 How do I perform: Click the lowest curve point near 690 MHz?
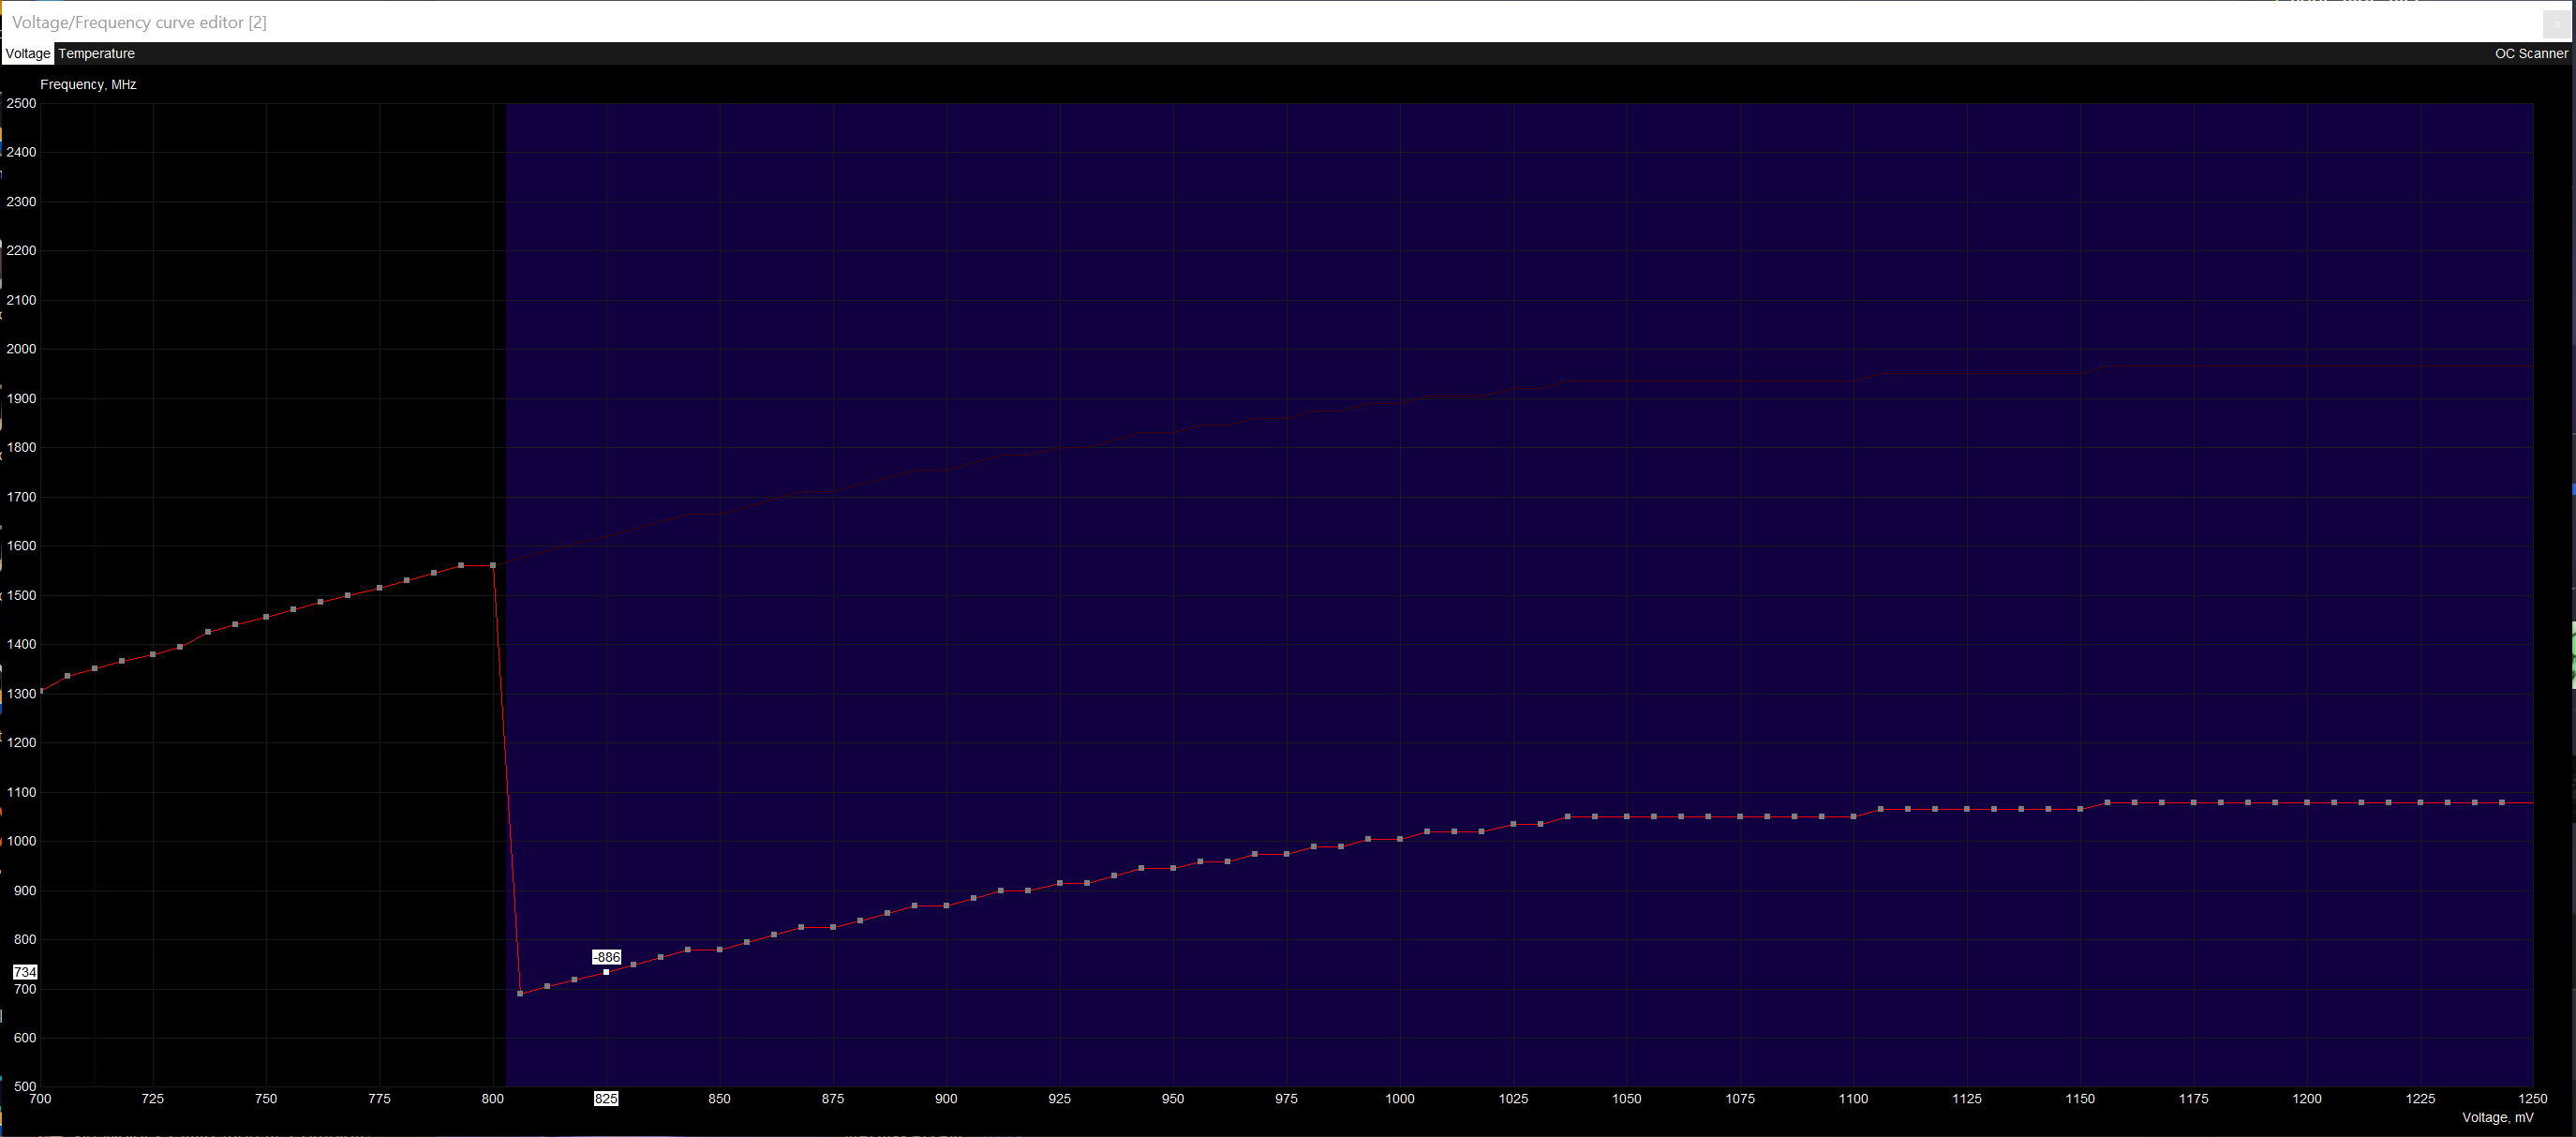520,993
